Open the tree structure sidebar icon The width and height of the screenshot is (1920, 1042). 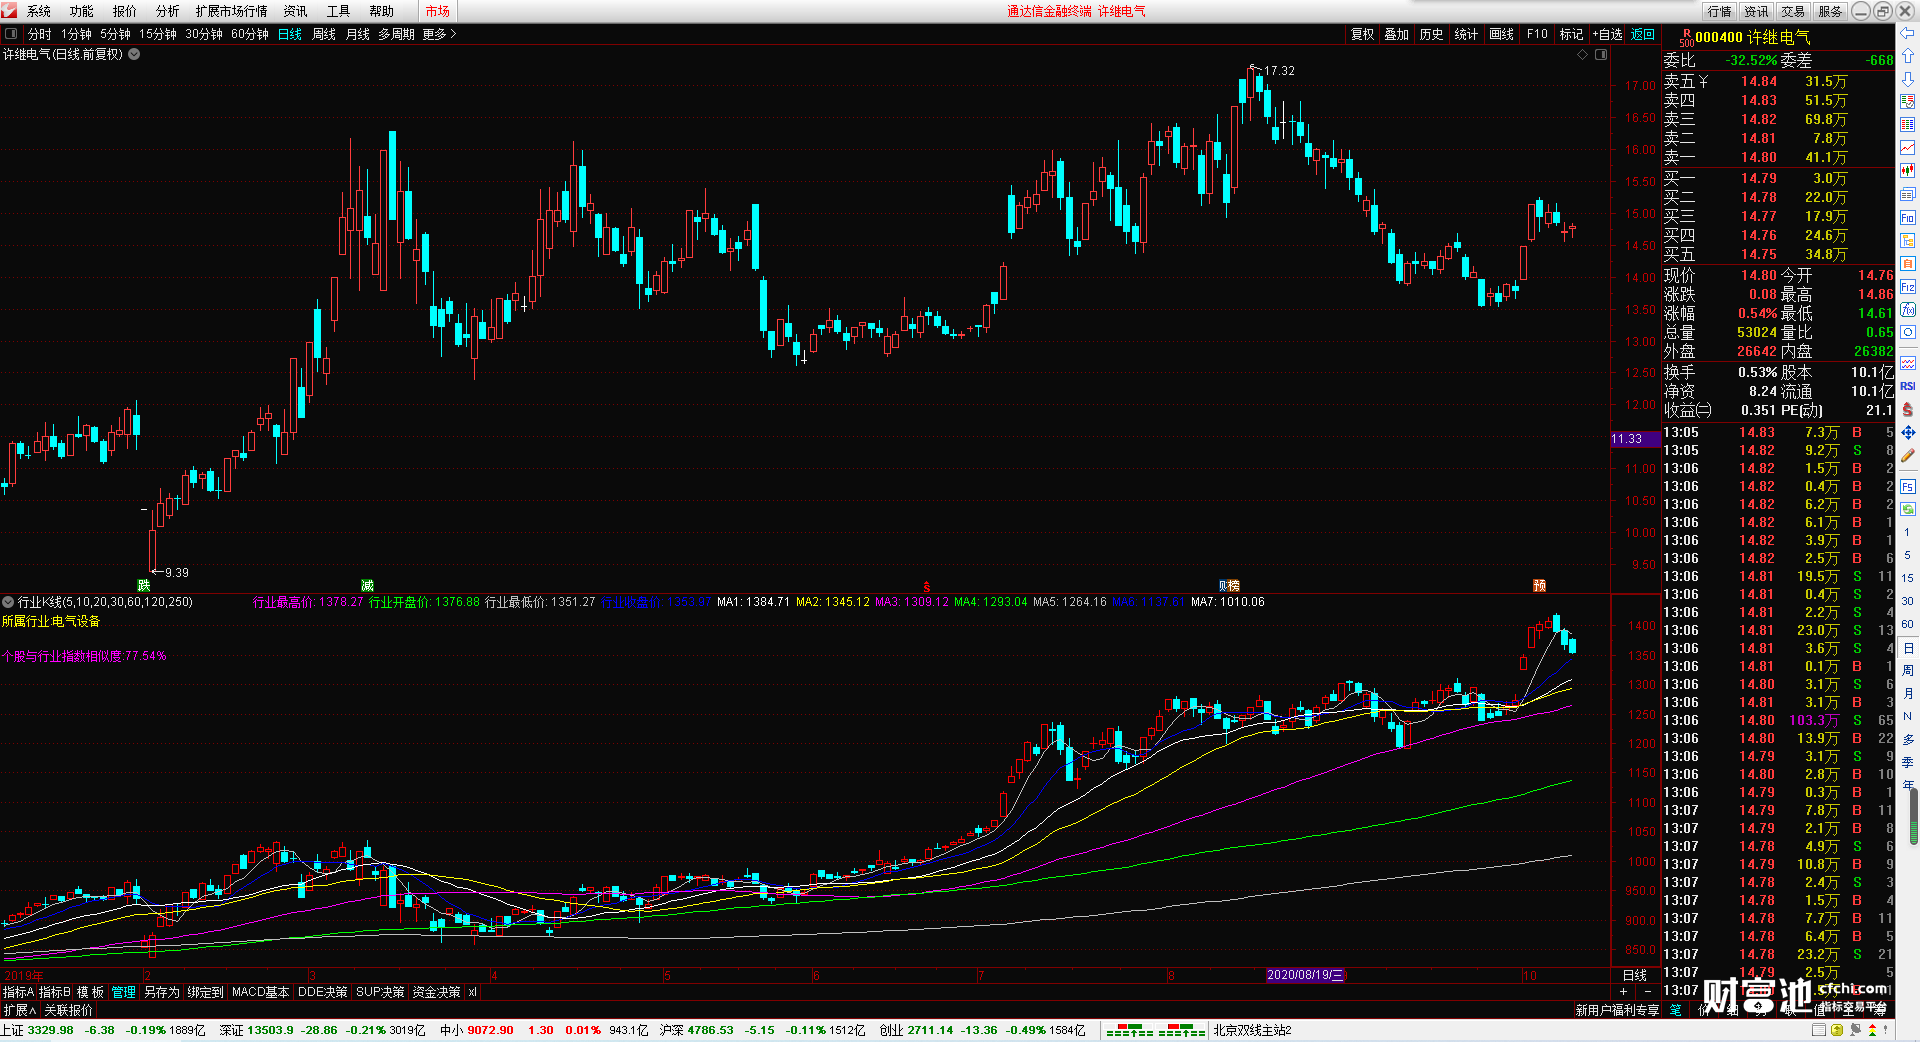(1907, 241)
